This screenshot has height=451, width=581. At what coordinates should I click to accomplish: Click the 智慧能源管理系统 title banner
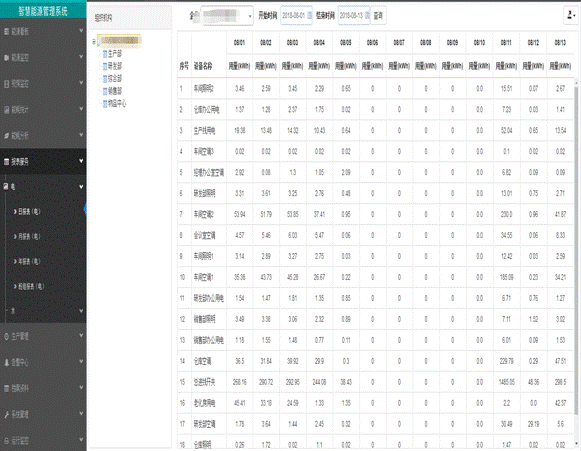click(43, 11)
